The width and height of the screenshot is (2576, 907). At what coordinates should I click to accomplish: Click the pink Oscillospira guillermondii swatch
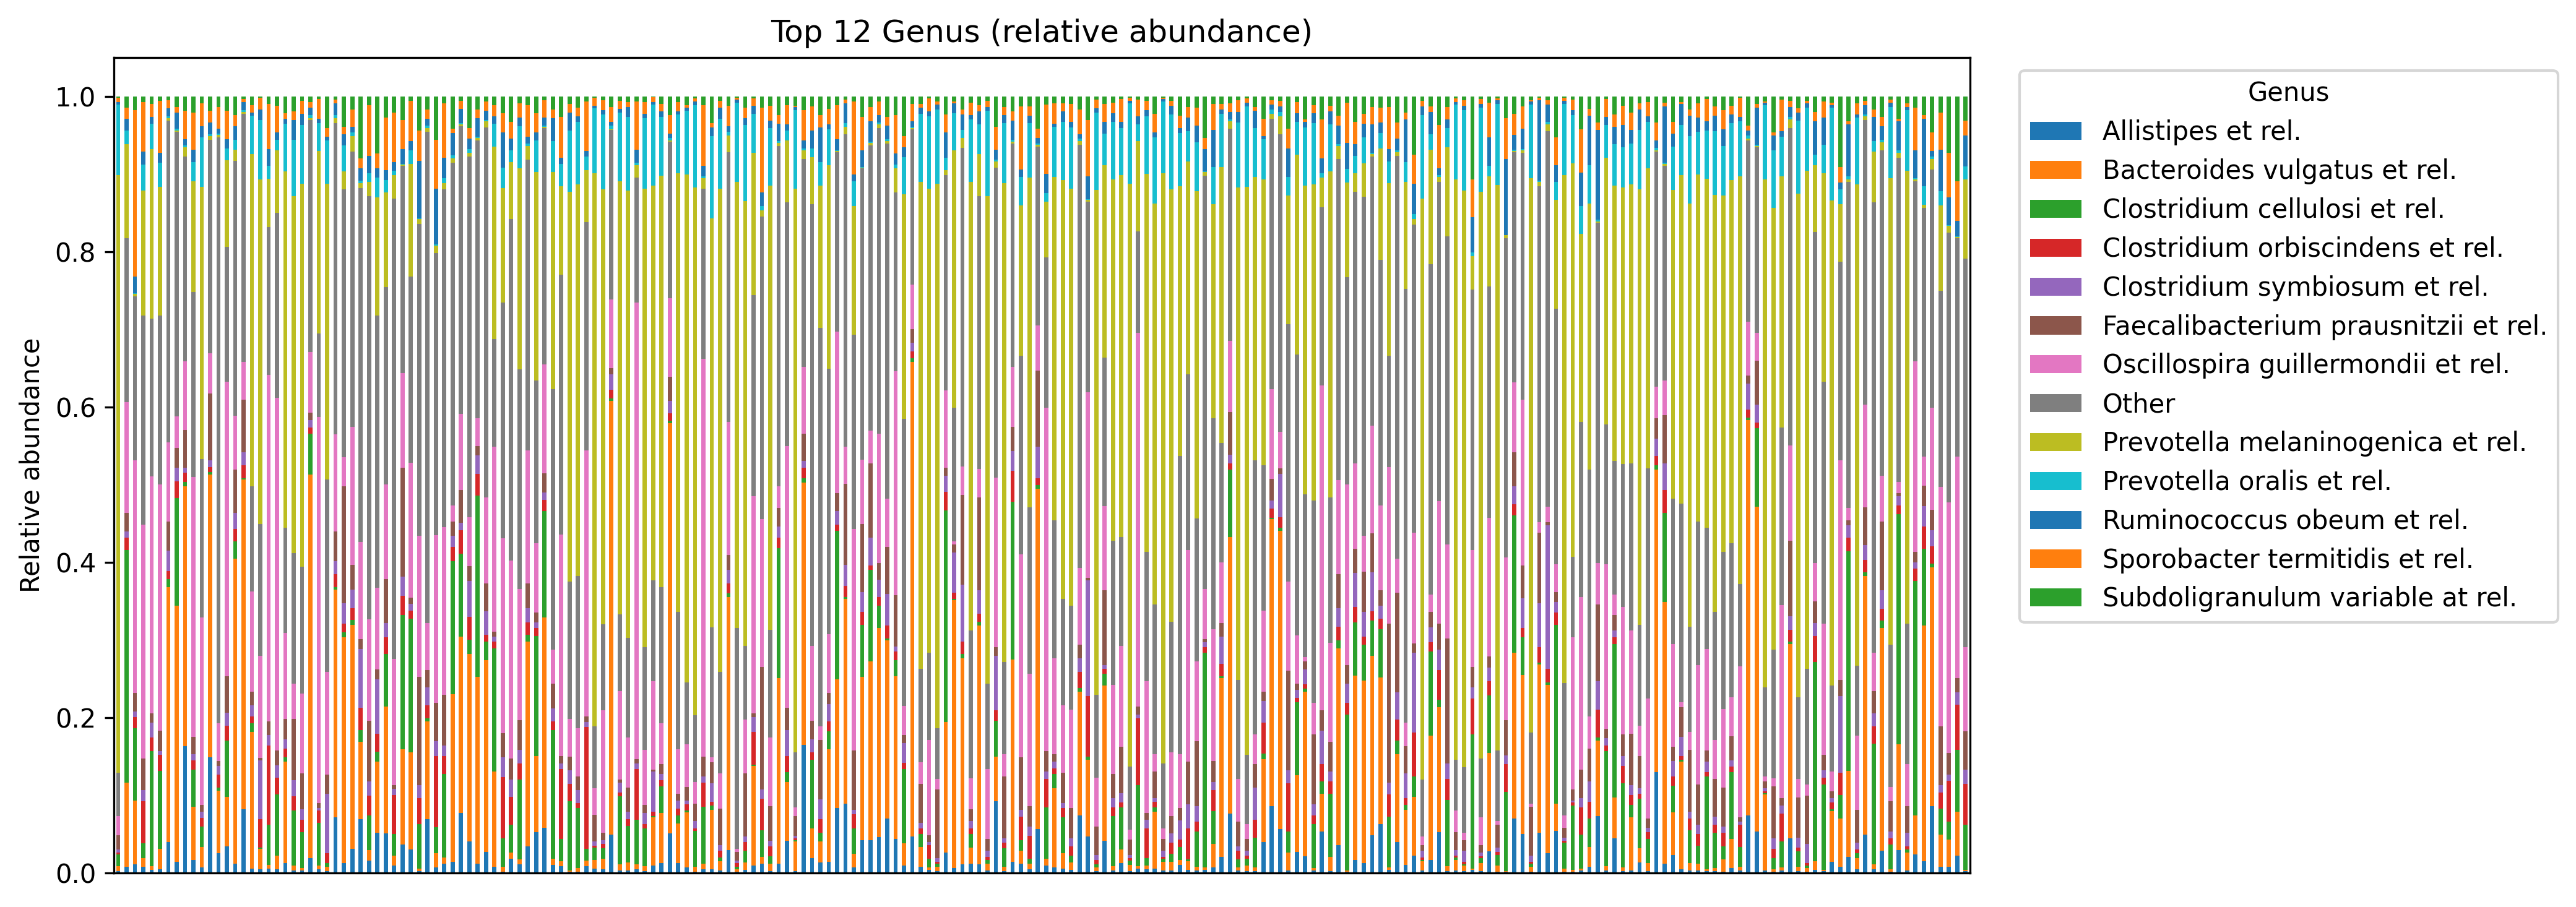[2055, 364]
